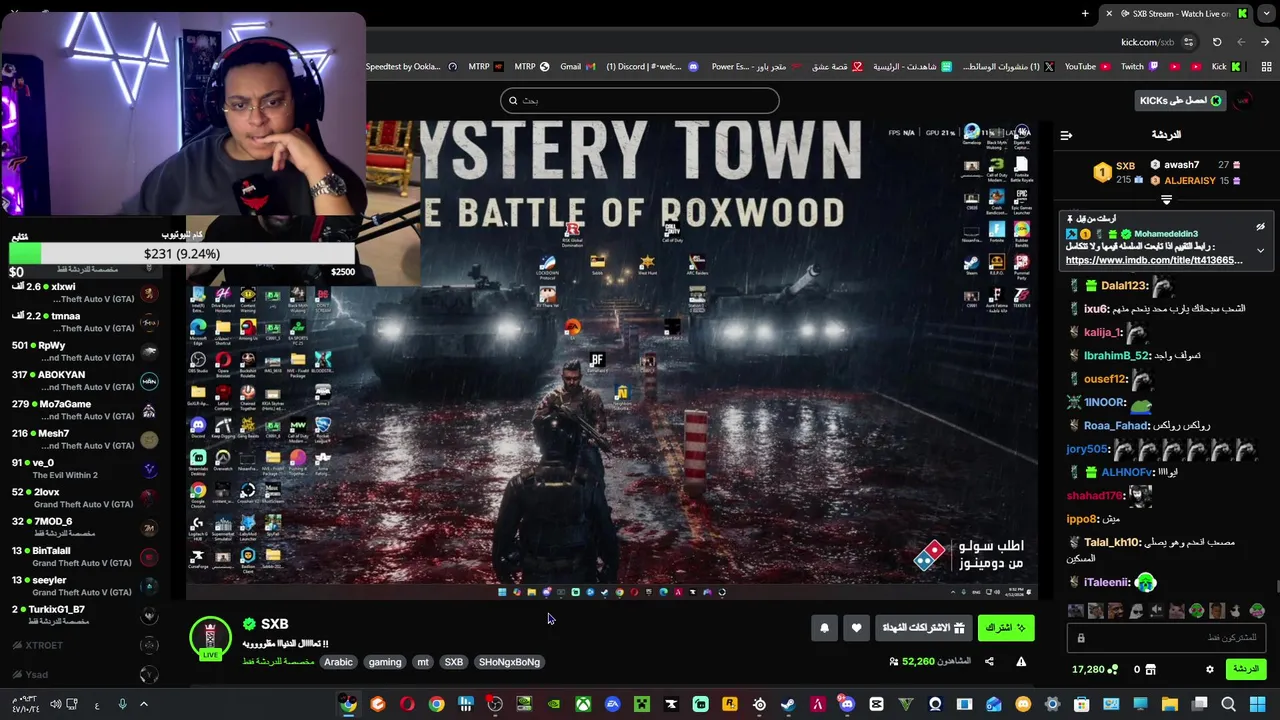This screenshot has height=720, width=1280.
Task: Click the profile avatar in top bar
Action: tap(1243, 100)
